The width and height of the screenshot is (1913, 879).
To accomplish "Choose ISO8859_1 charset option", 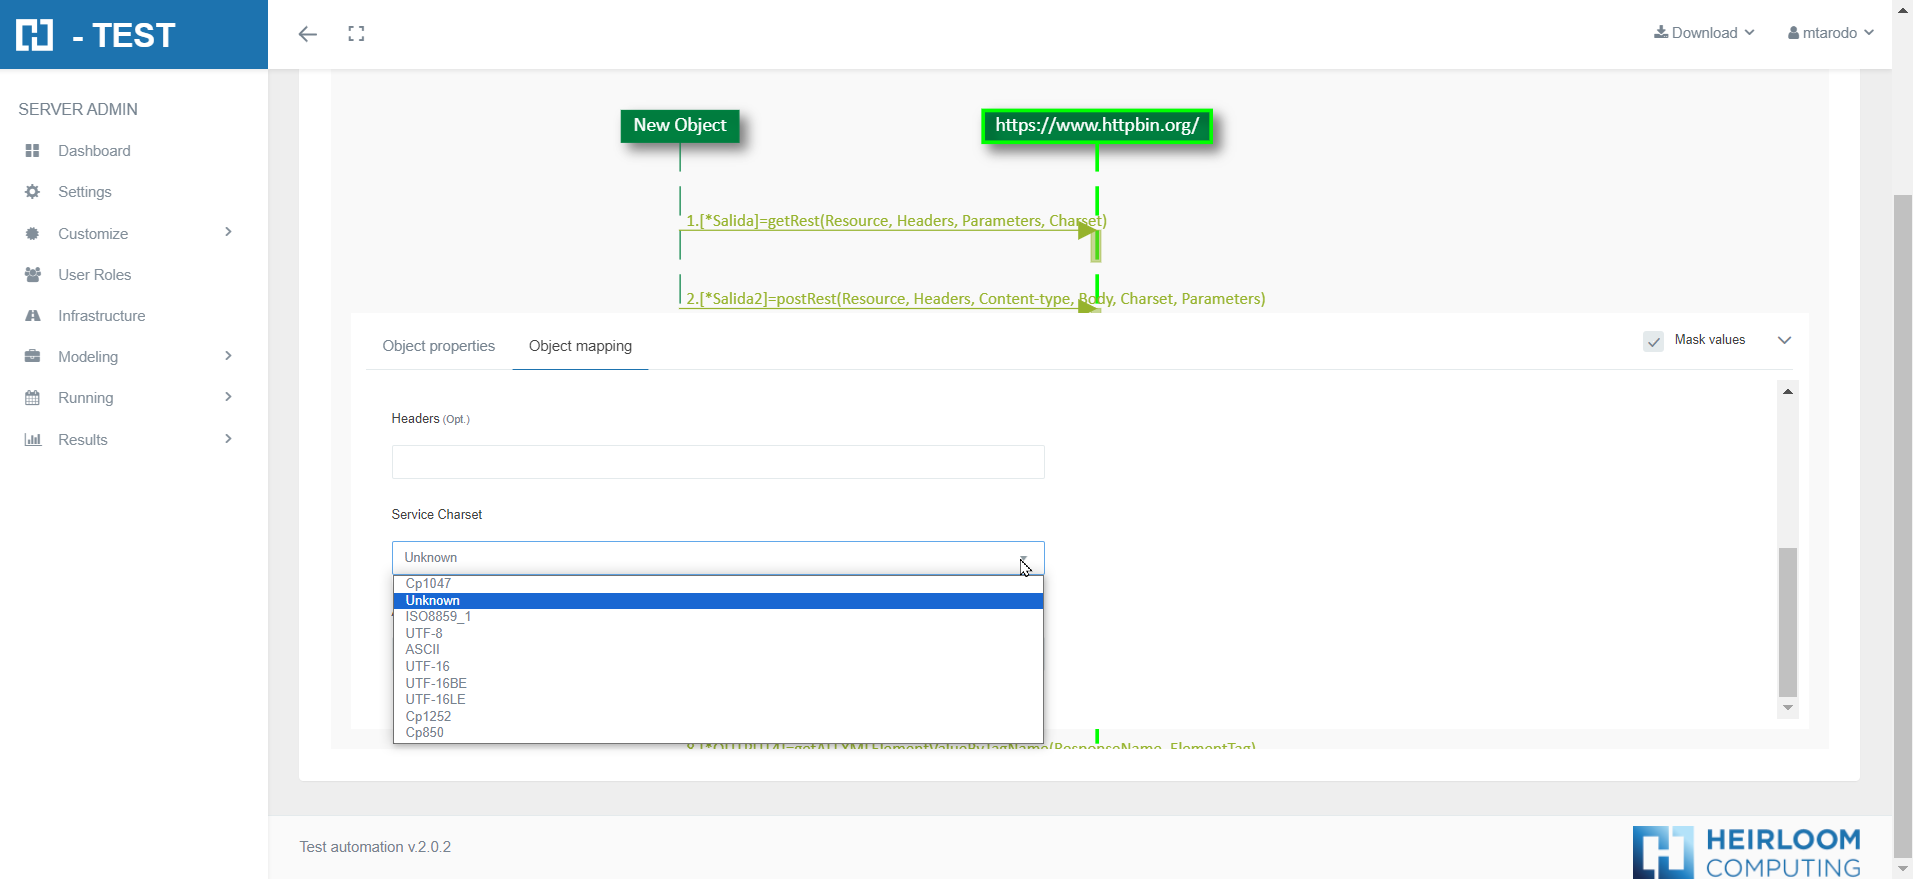I will (x=438, y=617).
